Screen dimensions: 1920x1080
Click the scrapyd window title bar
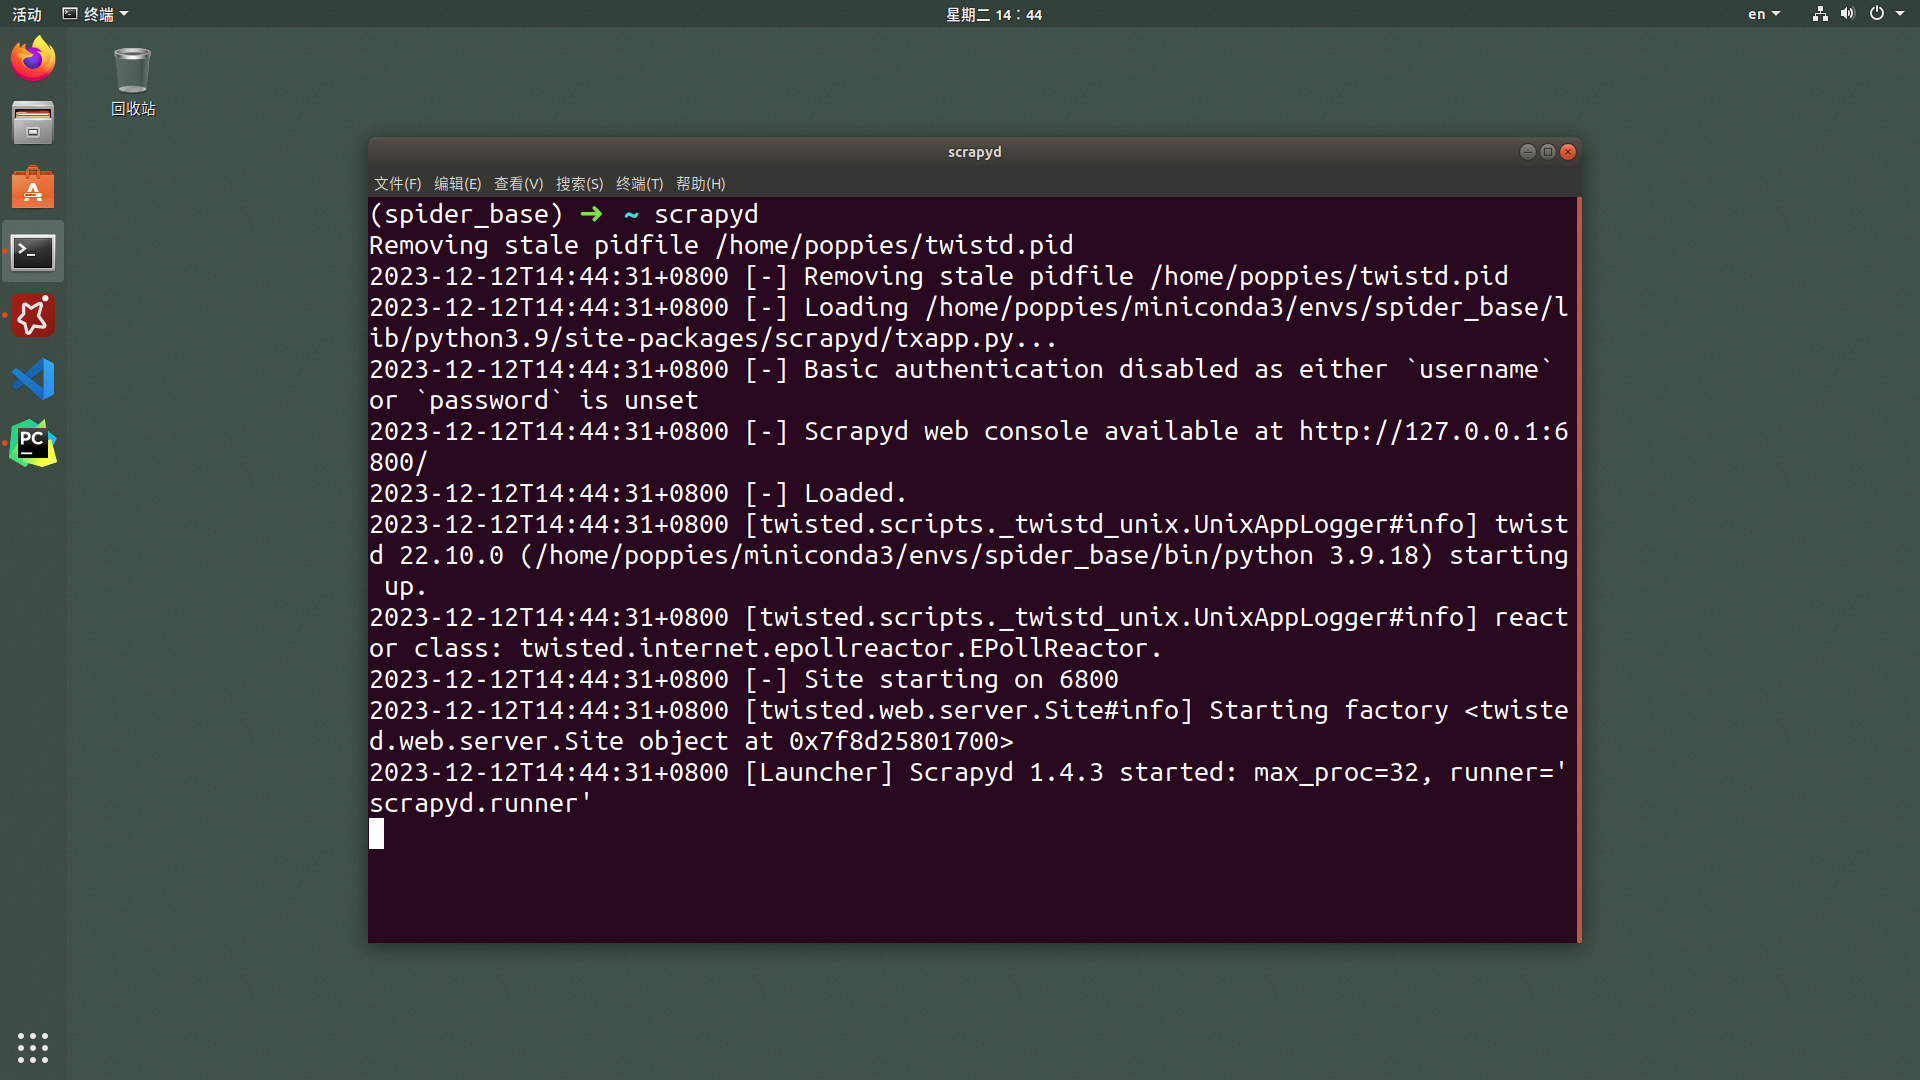coord(975,152)
